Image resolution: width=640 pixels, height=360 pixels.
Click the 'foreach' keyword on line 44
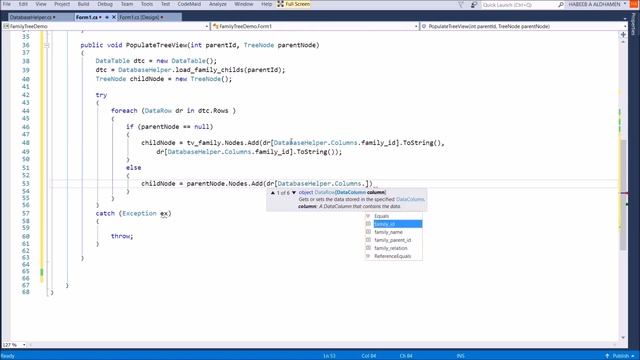124,111
